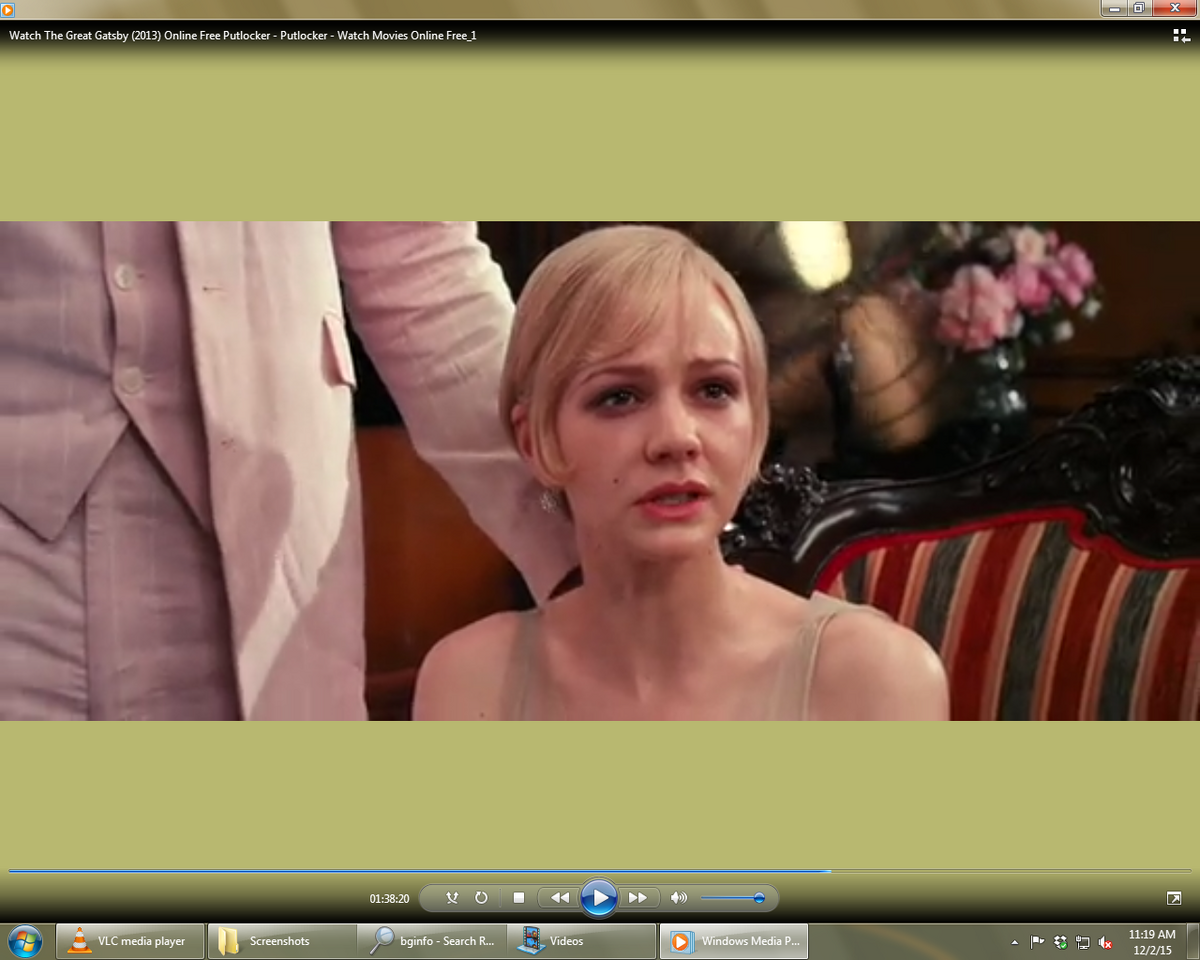Open bginfo Search Results taskbar button

coord(432,941)
